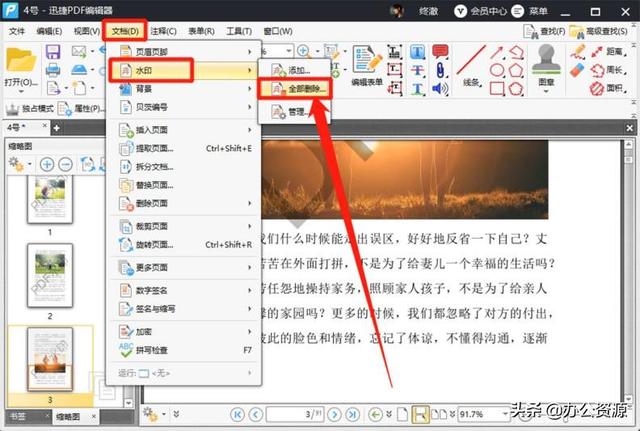Open 工具(T) Tools menu
This screenshot has width=640, height=431.
tap(239, 31)
